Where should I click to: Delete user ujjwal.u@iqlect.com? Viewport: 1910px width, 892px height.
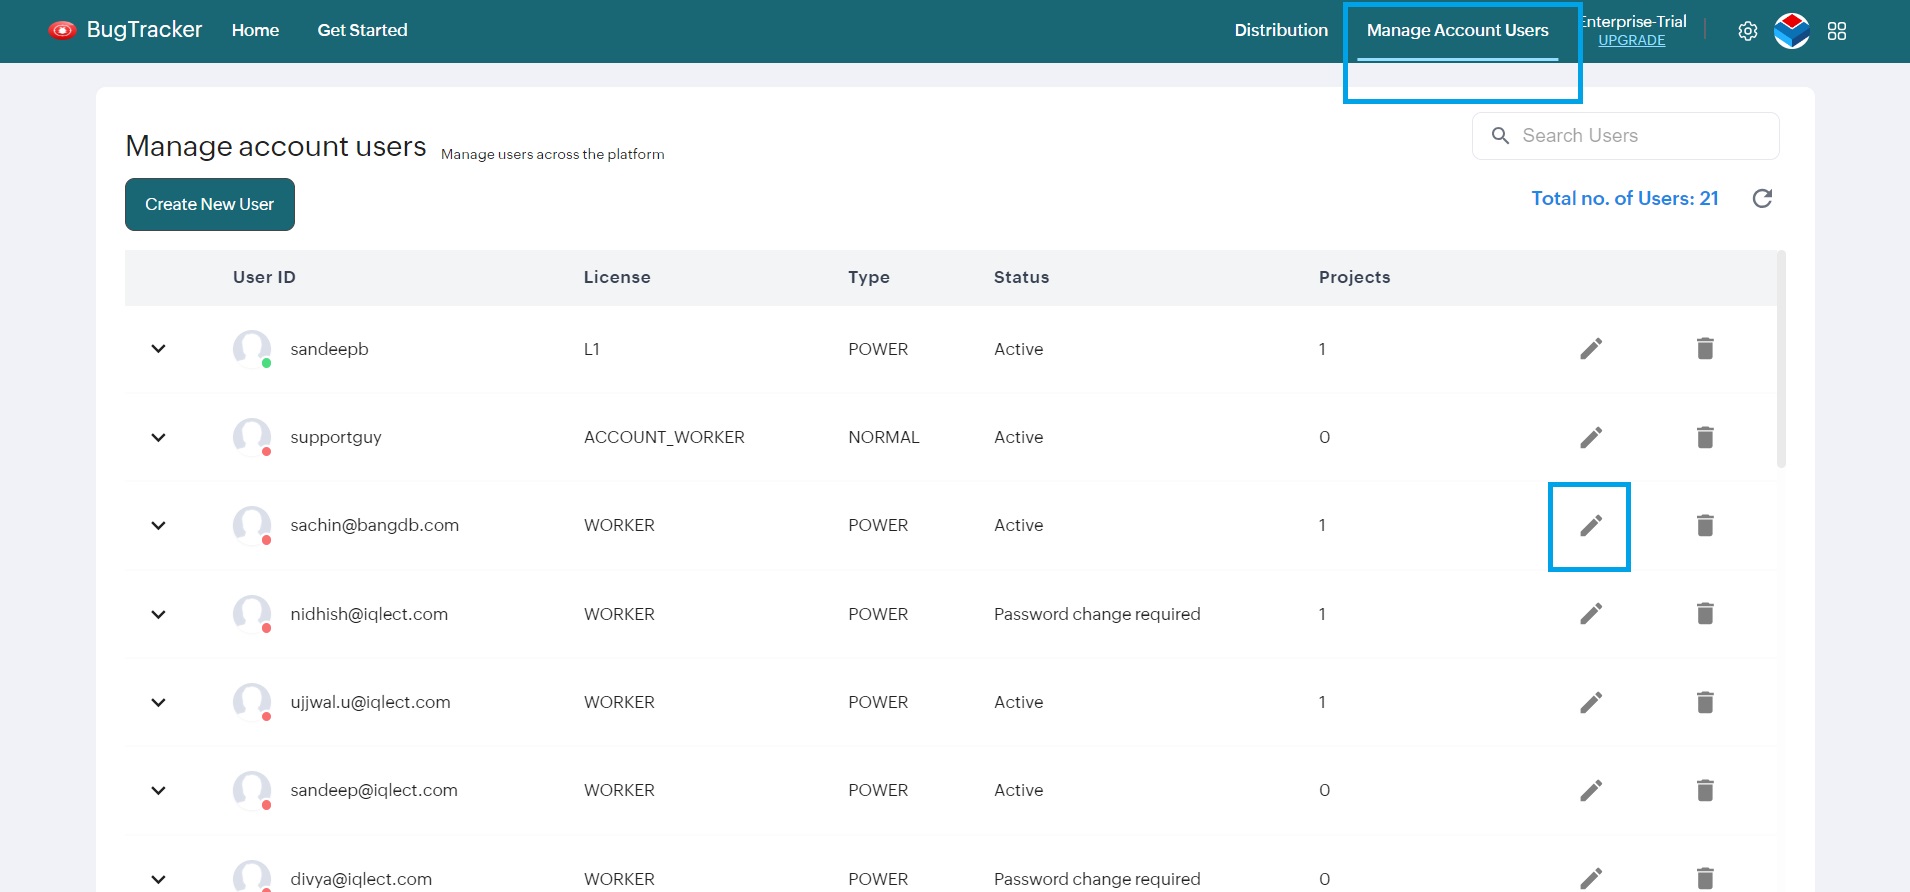tap(1705, 702)
